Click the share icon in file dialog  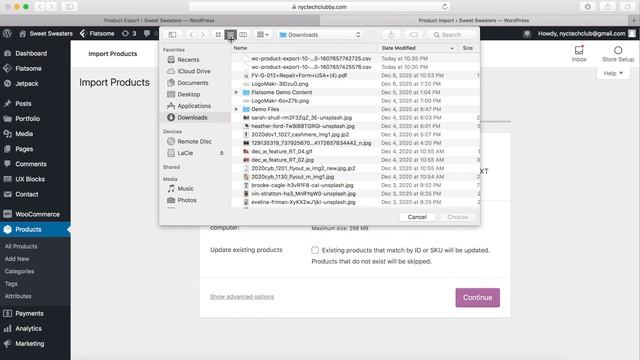coord(391,35)
